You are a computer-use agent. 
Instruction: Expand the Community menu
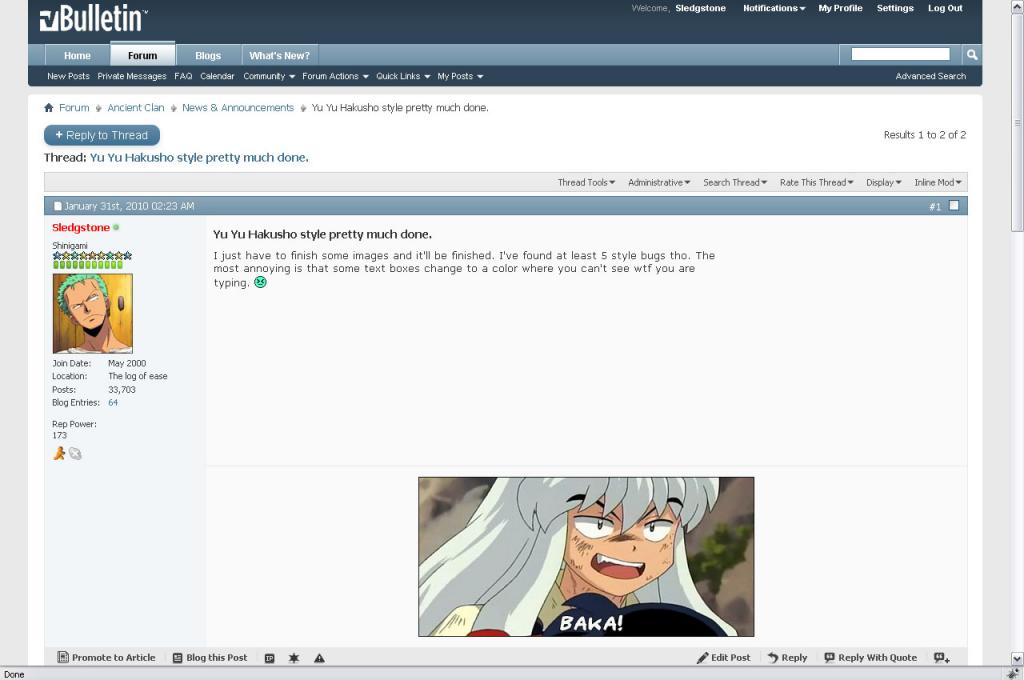(269, 76)
